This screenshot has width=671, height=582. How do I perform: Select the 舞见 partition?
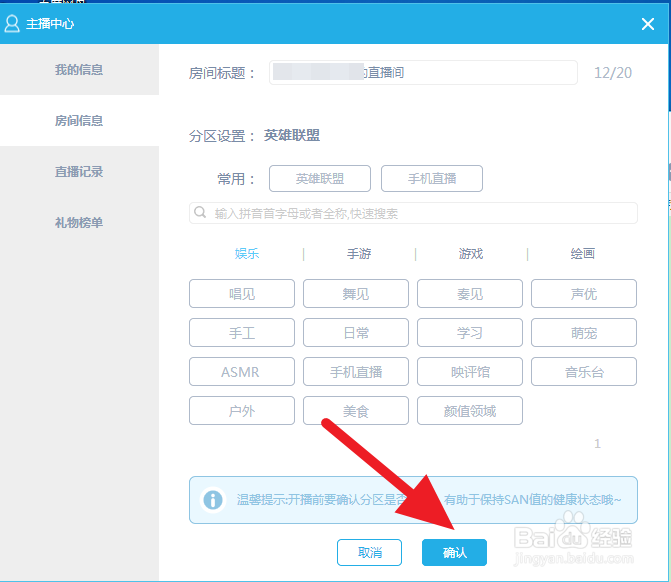coord(356,294)
